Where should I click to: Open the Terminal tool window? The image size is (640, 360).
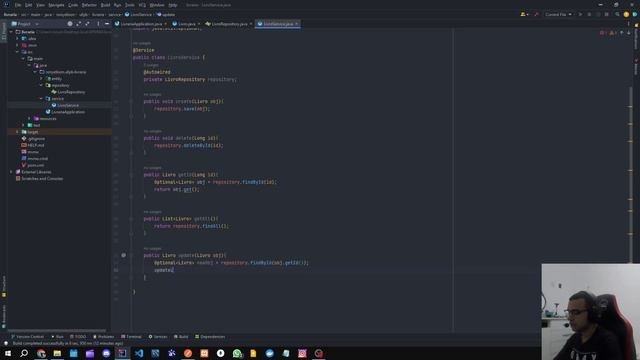[x=131, y=337]
